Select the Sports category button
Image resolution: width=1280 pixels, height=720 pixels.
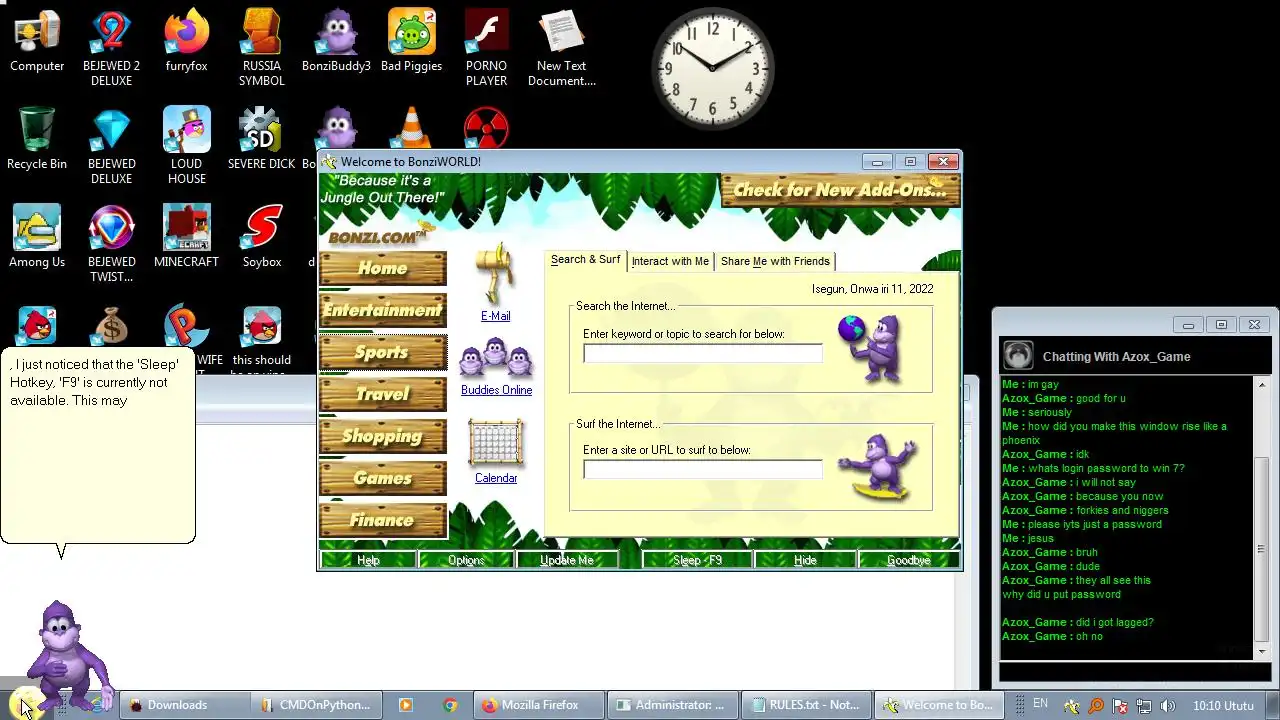coord(383,352)
